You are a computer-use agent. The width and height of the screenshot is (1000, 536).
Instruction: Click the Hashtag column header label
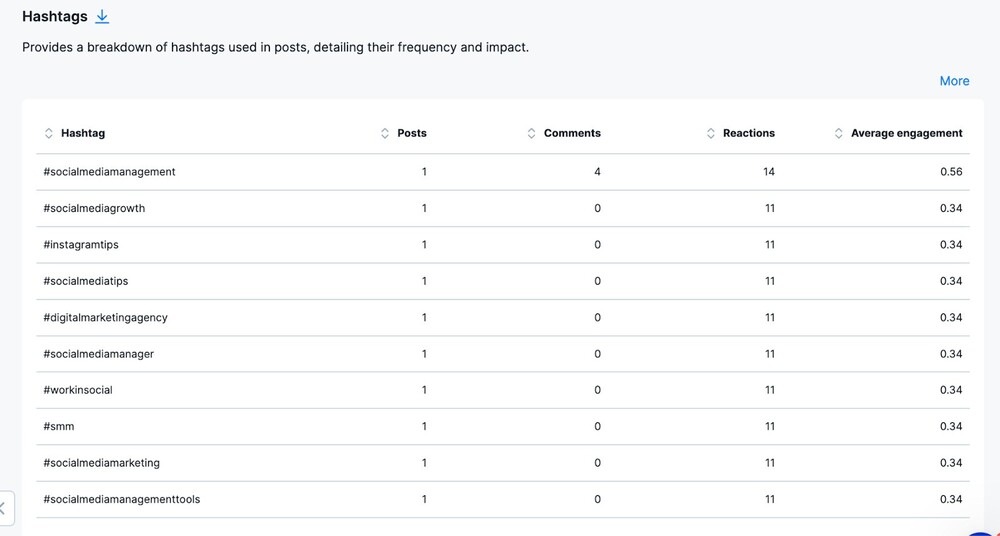tap(83, 133)
